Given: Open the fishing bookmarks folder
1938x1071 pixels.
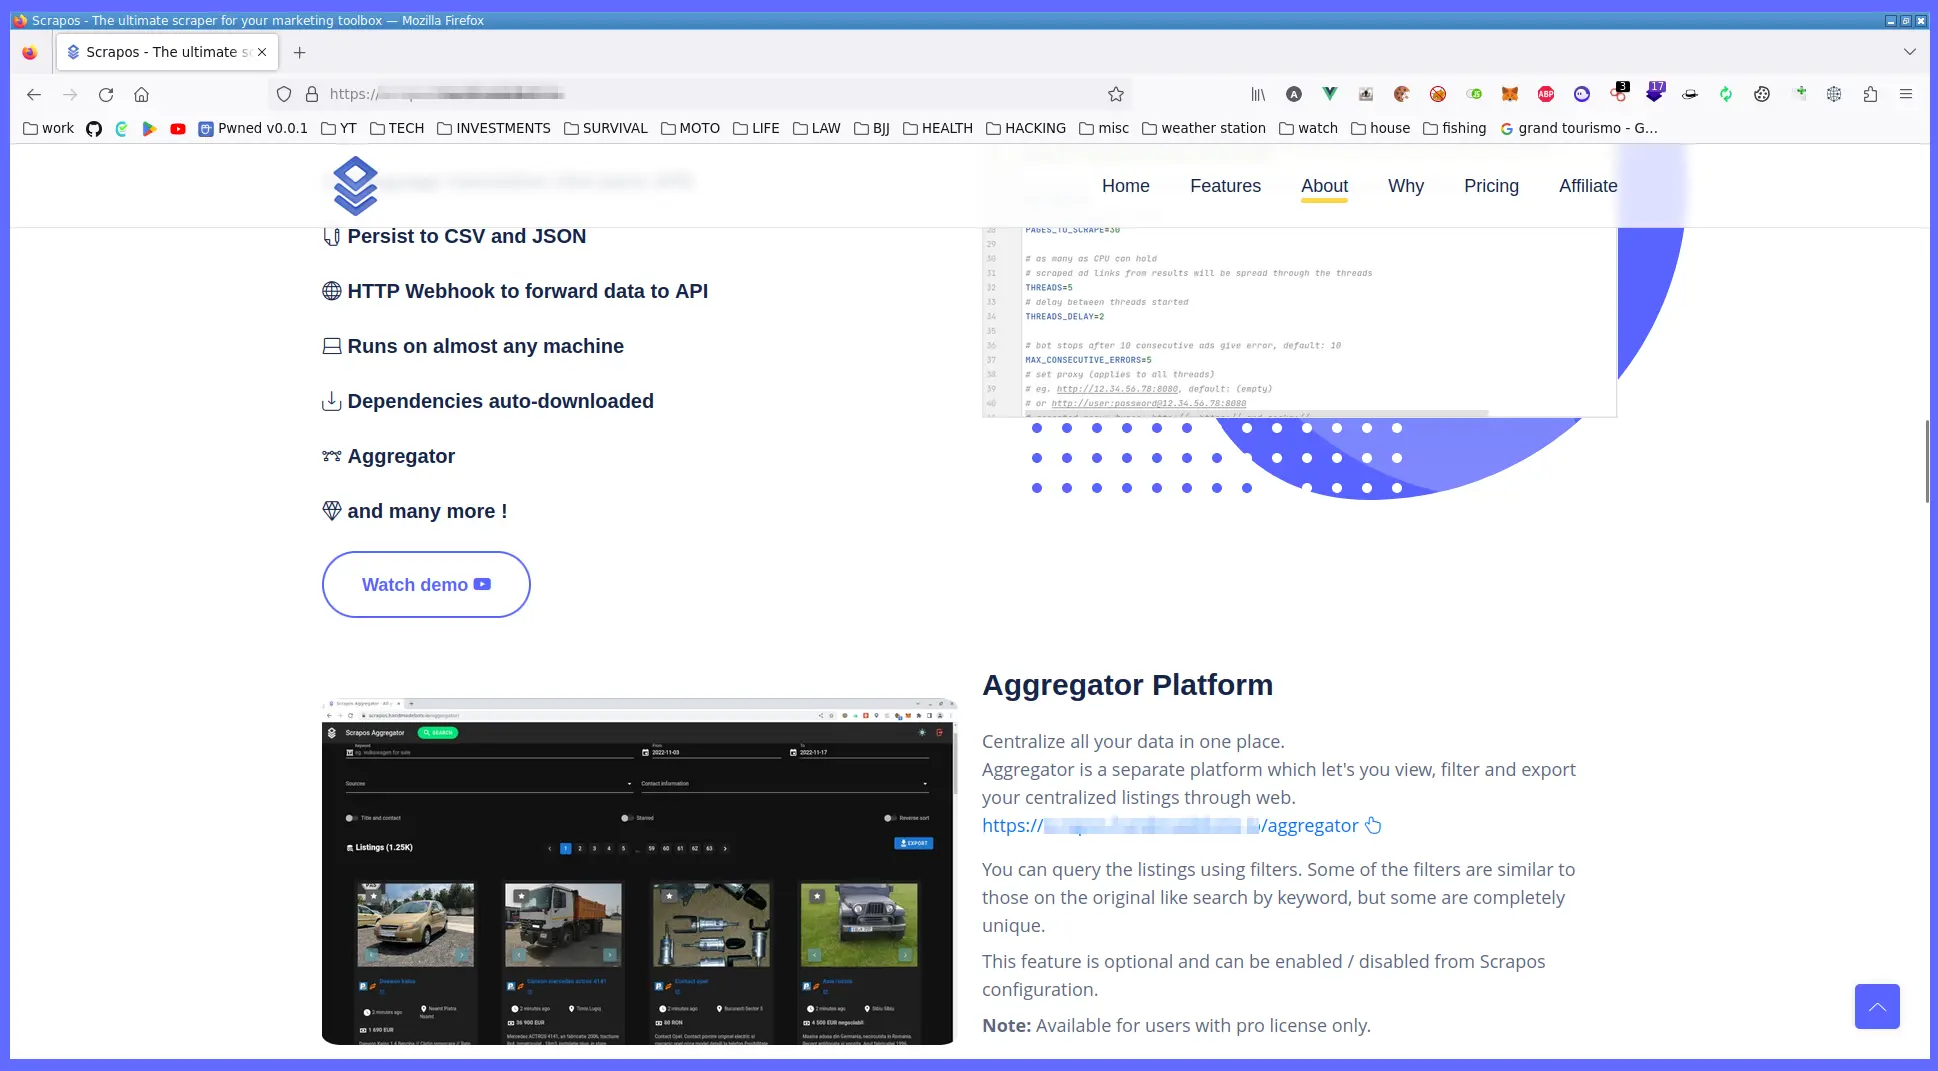Looking at the screenshot, I should click(x=1455, y=128).
